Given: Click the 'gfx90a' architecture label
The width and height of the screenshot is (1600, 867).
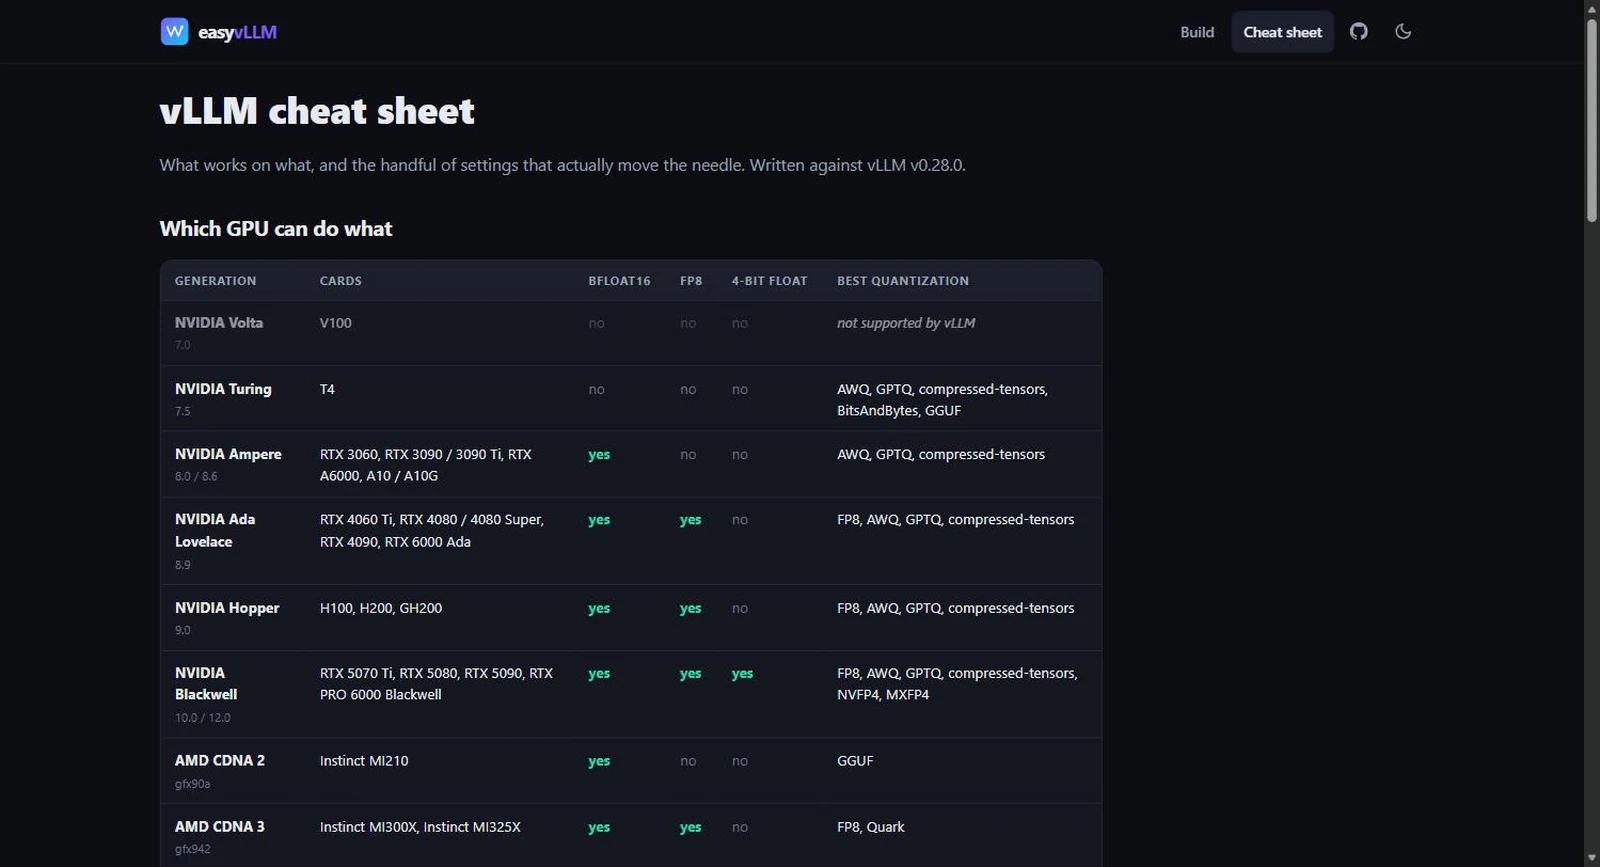Looking at the screenshot, I should click(193, 784).
